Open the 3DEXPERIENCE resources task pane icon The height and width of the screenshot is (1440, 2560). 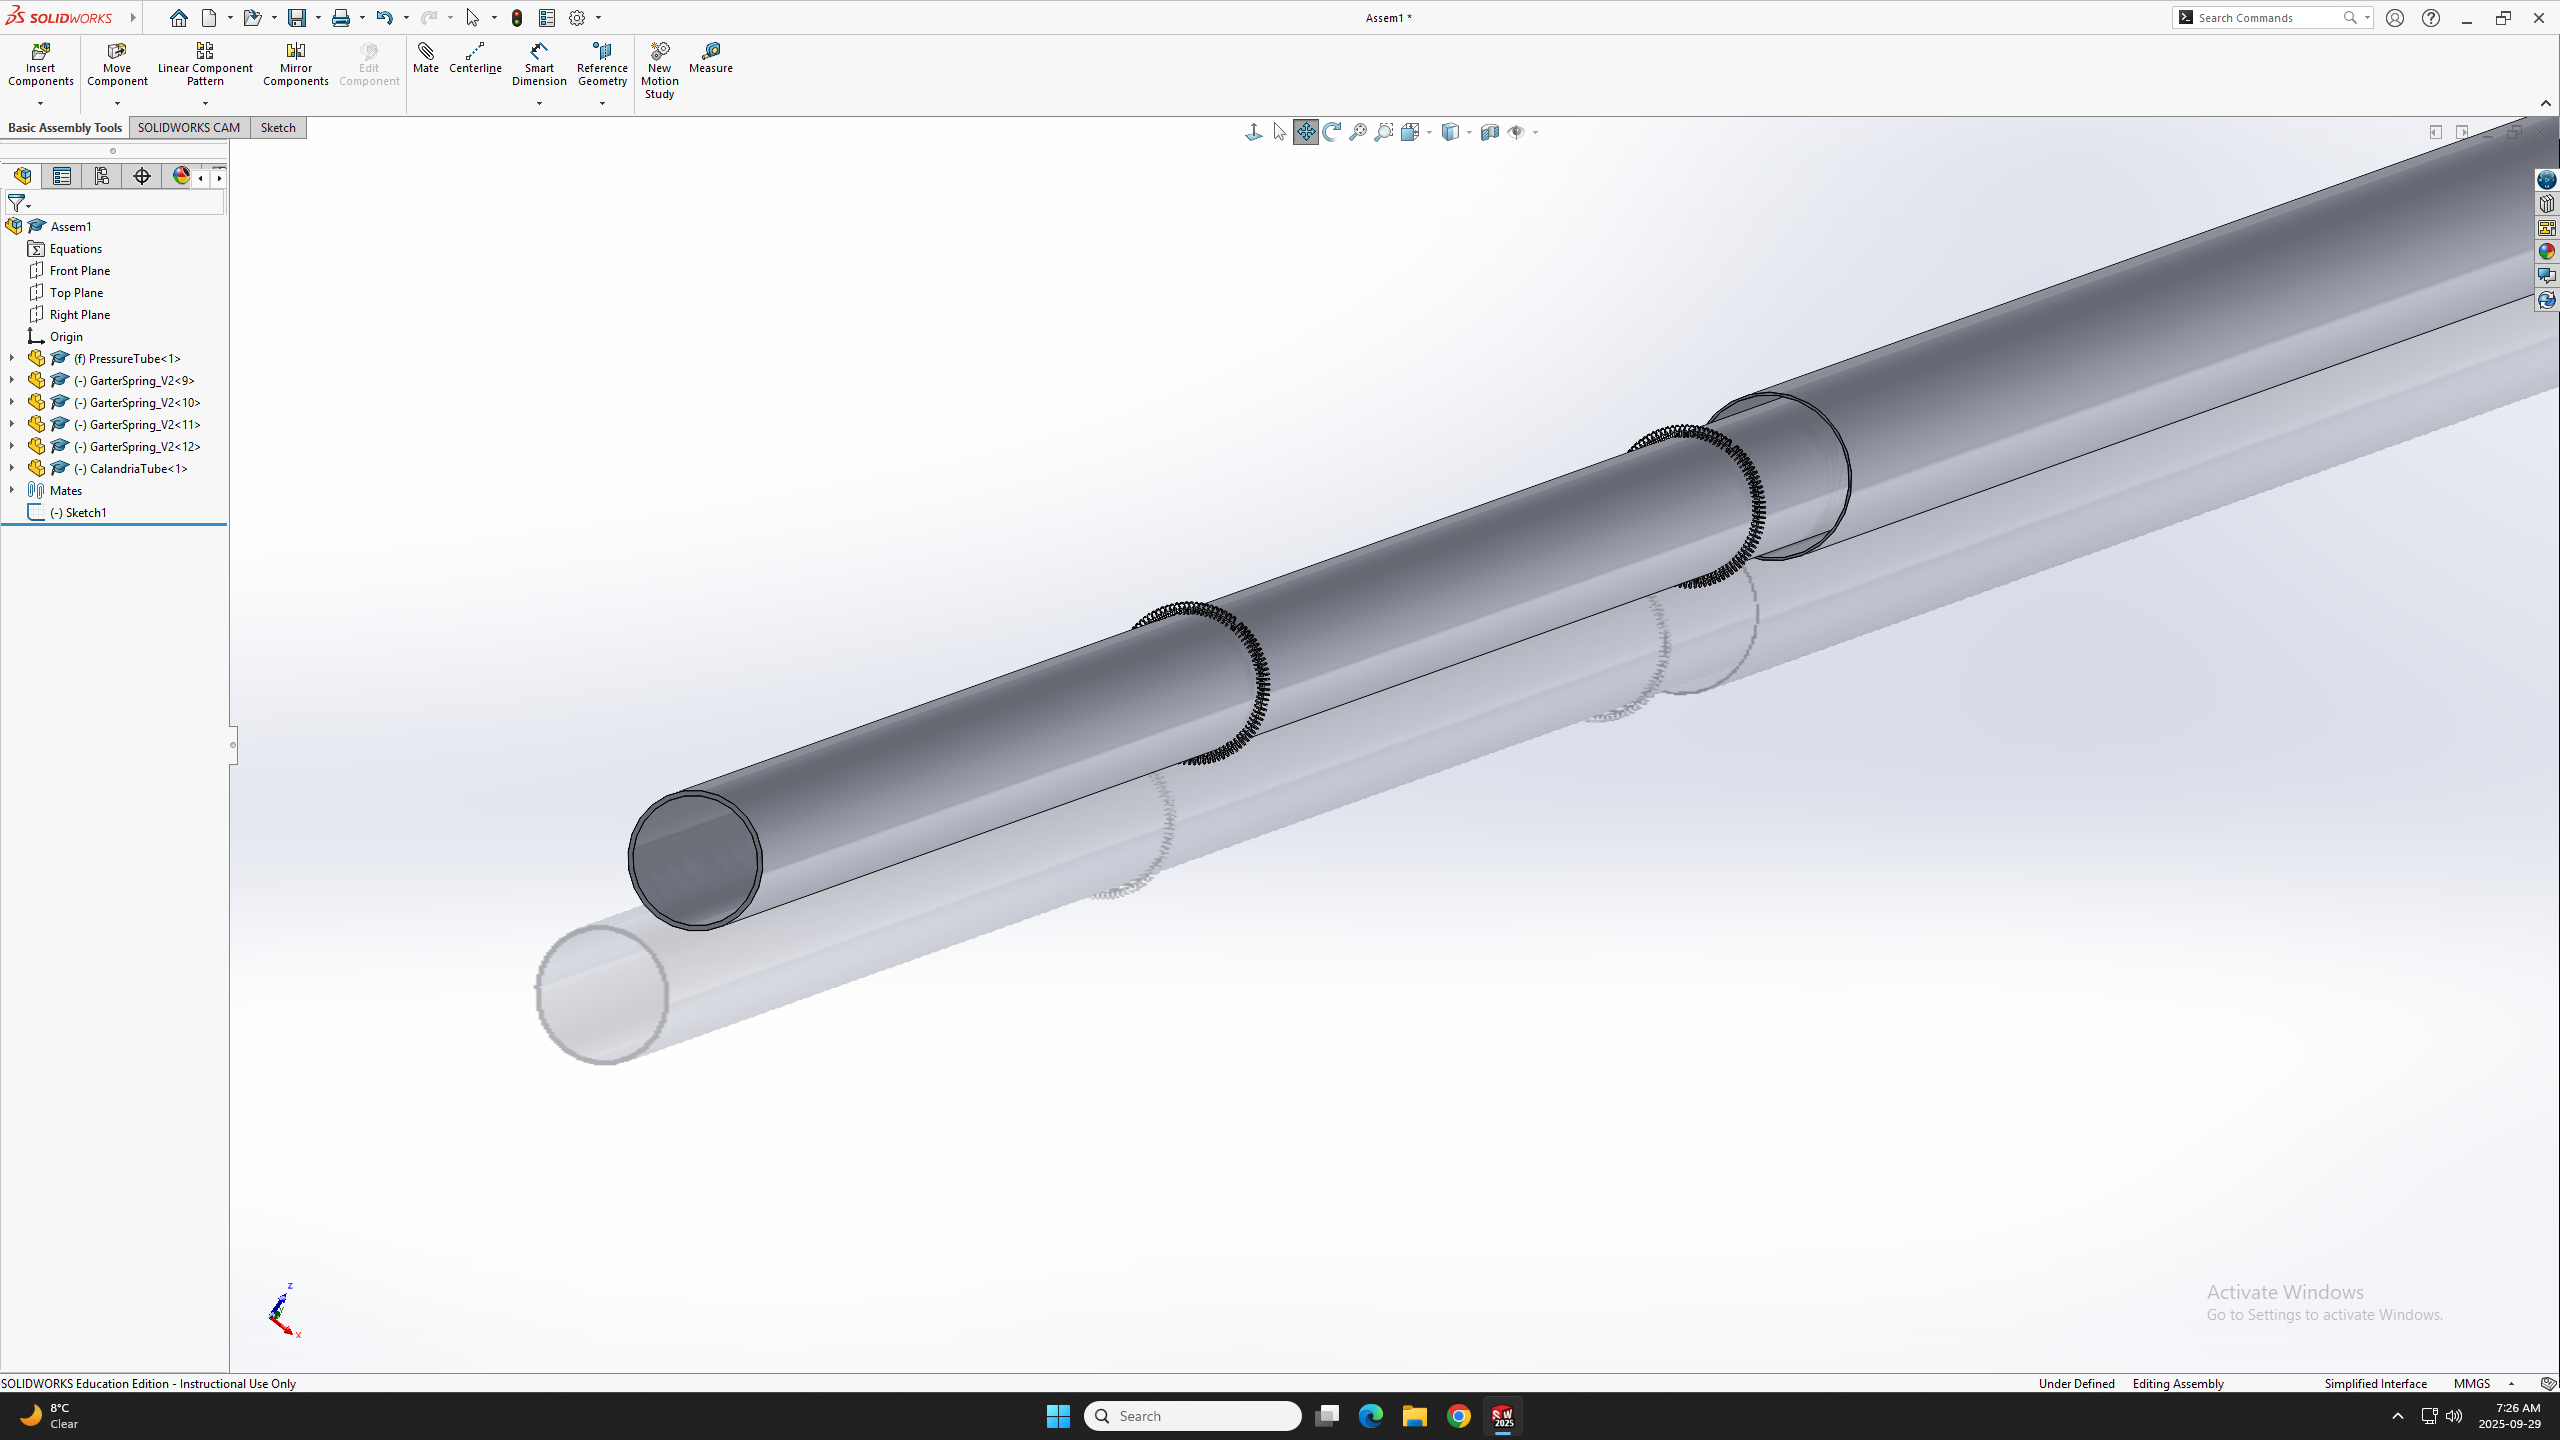click(x=2547, y=180)
